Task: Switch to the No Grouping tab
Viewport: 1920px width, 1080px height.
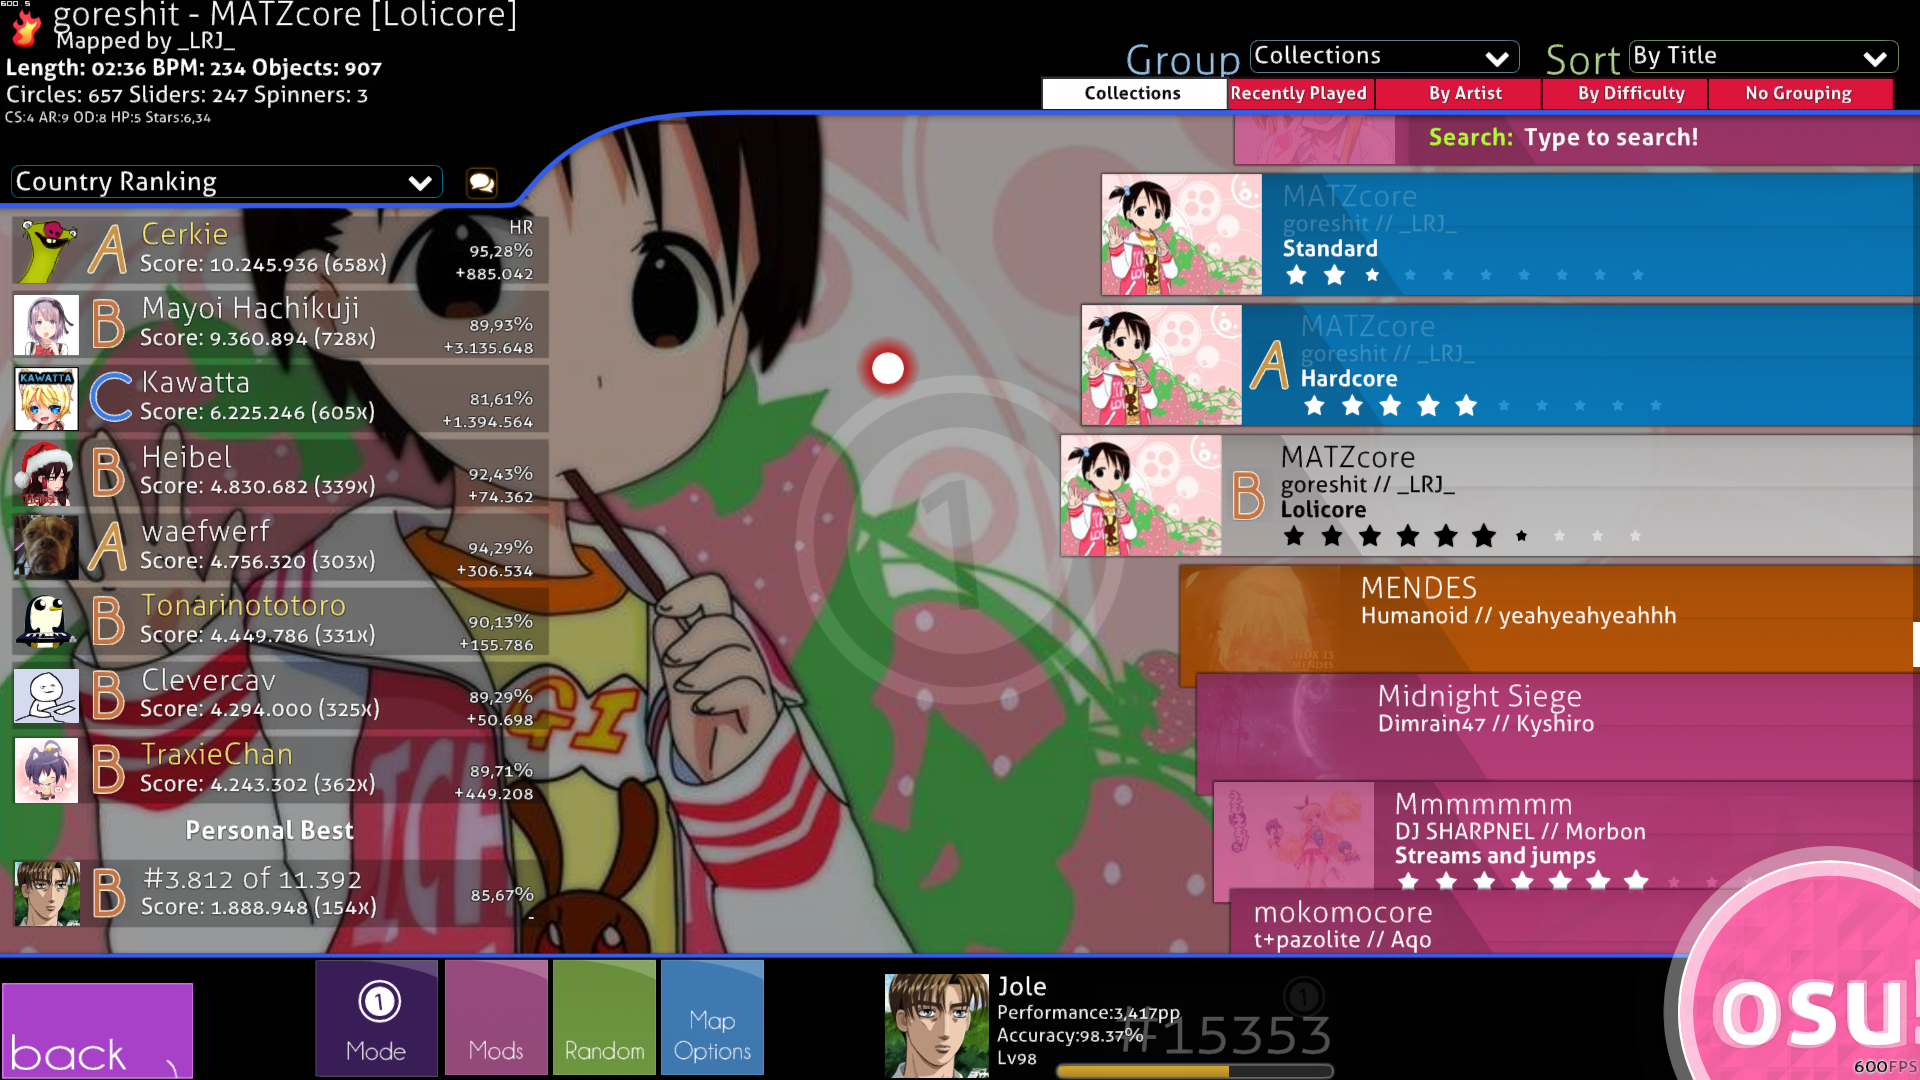Action: [1800, 94]
